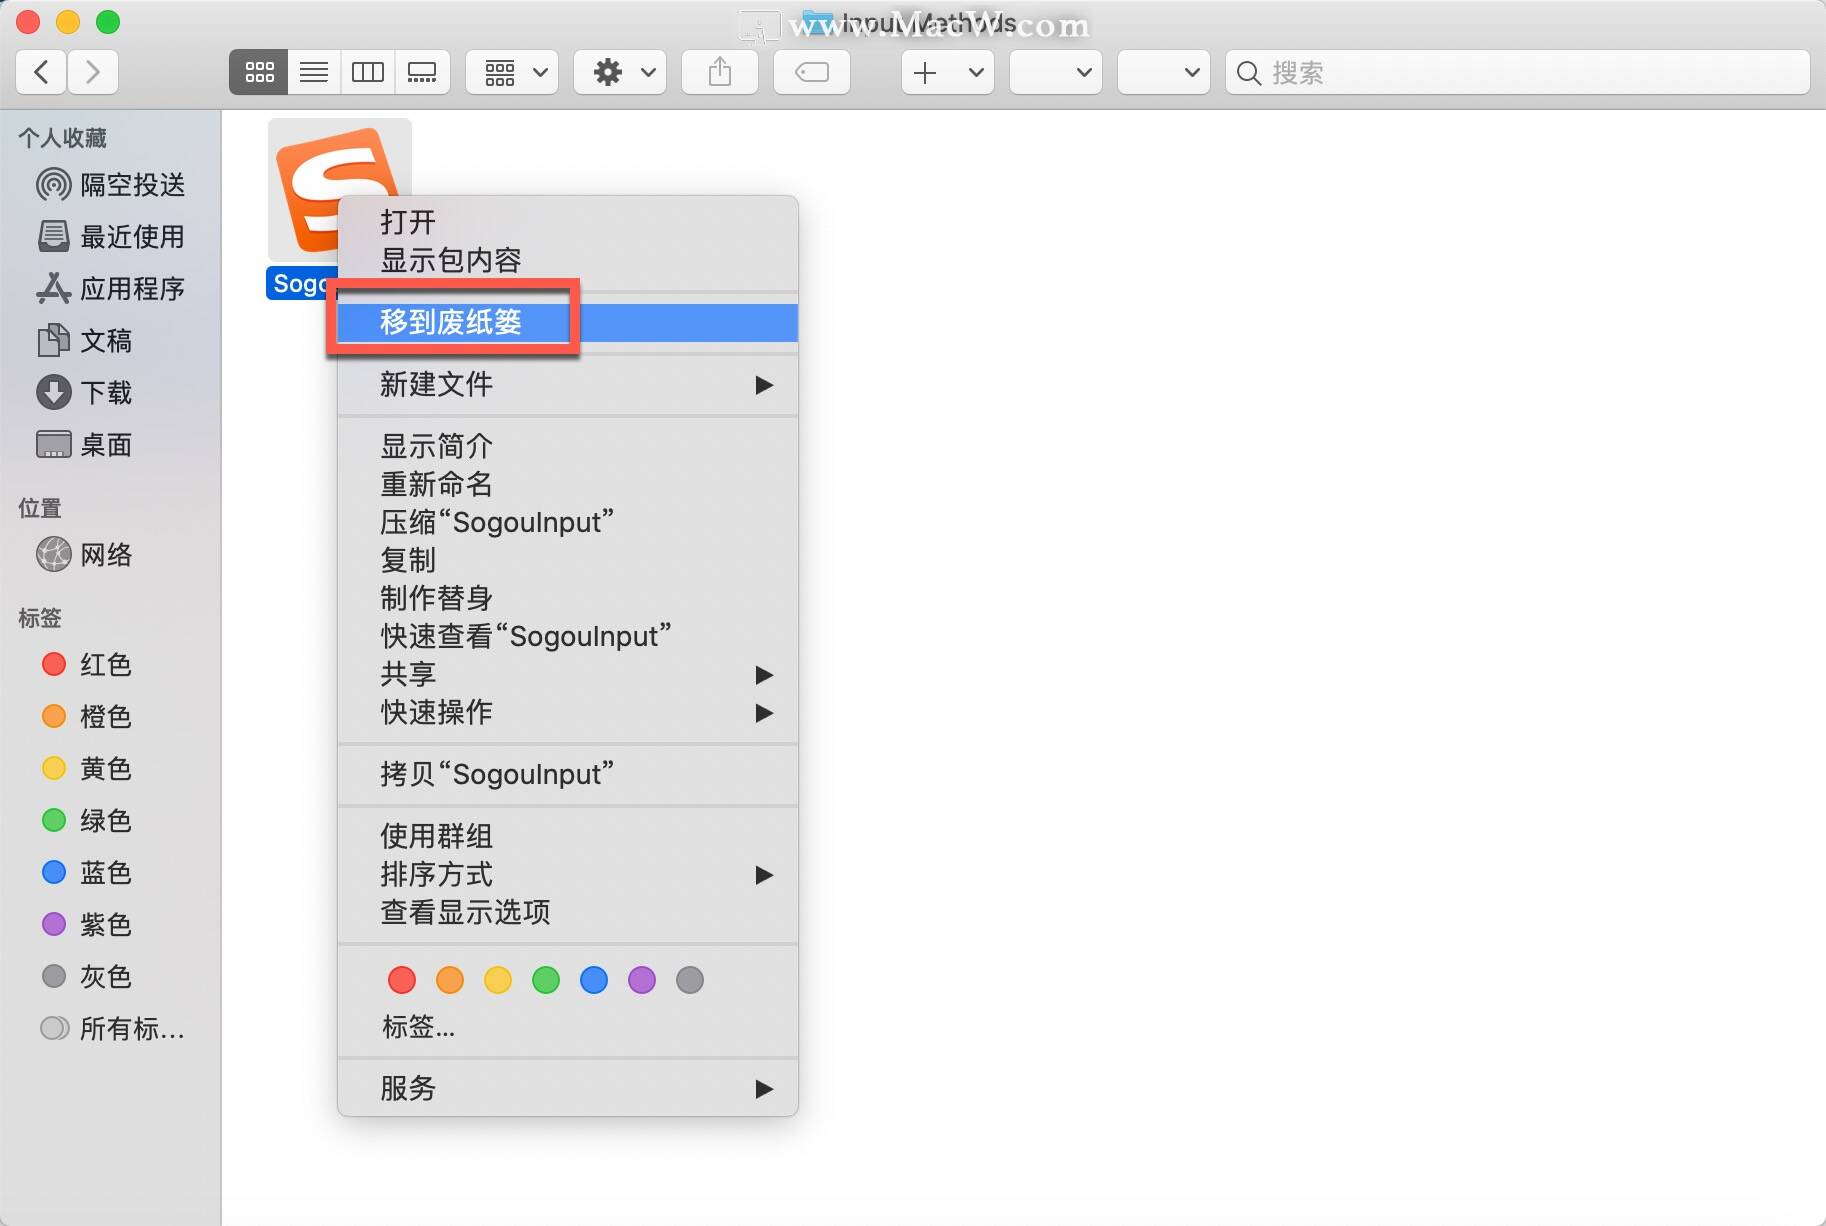Click the Edit Tags toolbar button
This screenshot has height=1226, width=1826.
812,72
